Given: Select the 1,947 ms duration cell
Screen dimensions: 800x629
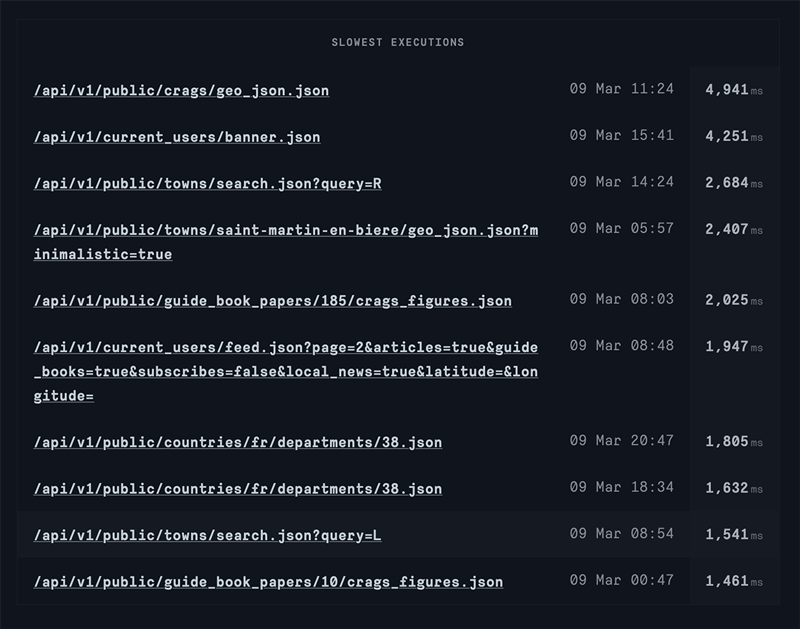Looking at the screenshot, I should click(733, 346).
